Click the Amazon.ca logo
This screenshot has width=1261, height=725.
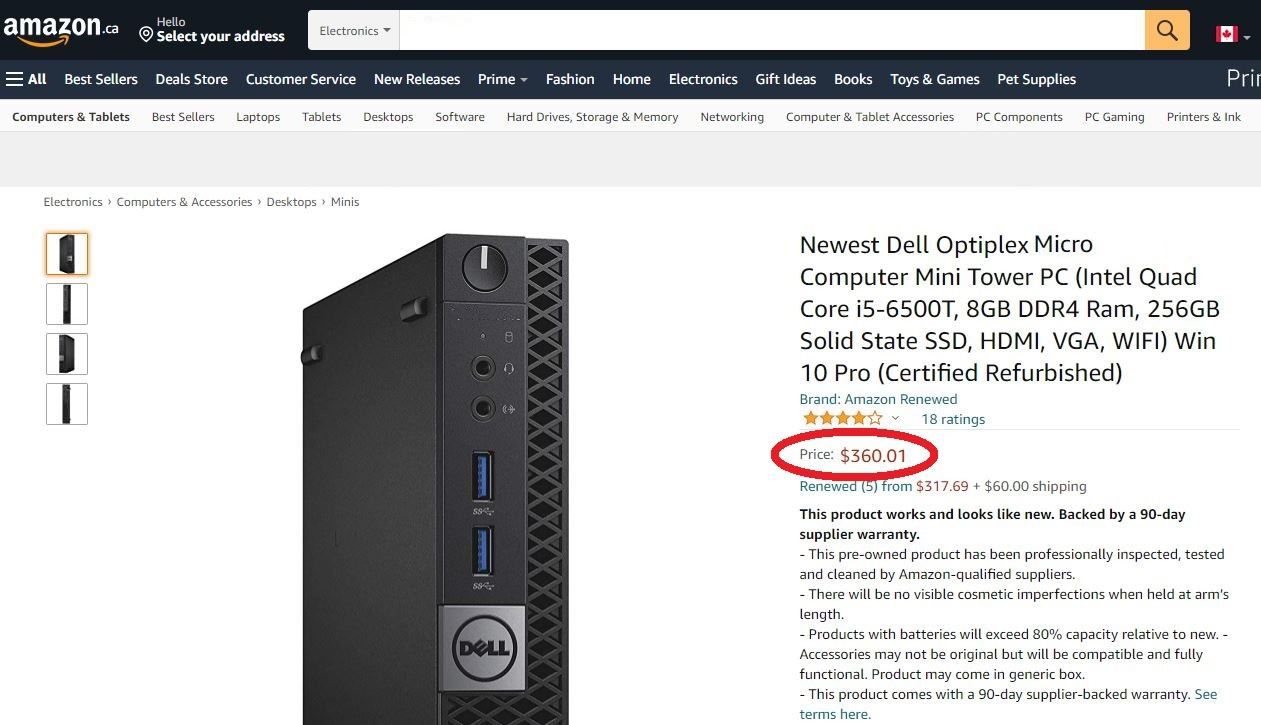pos(60,30)
